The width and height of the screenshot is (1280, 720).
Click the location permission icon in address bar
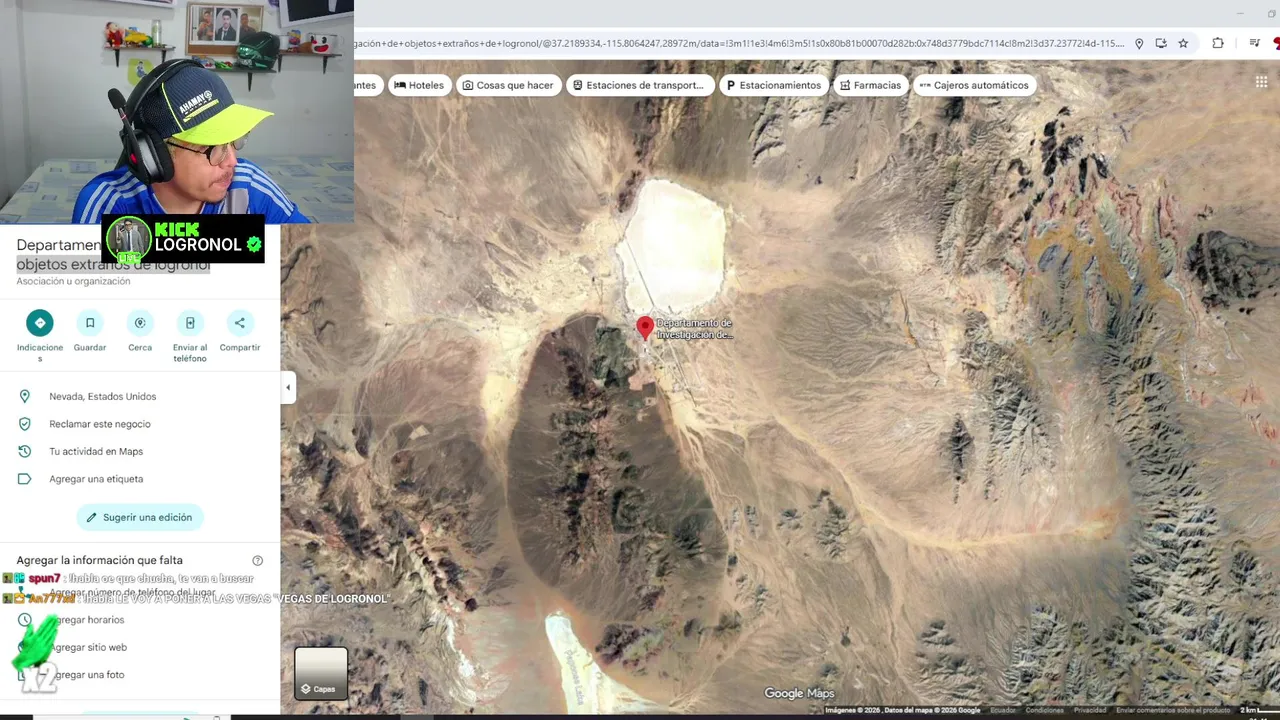click(1138, 43)
